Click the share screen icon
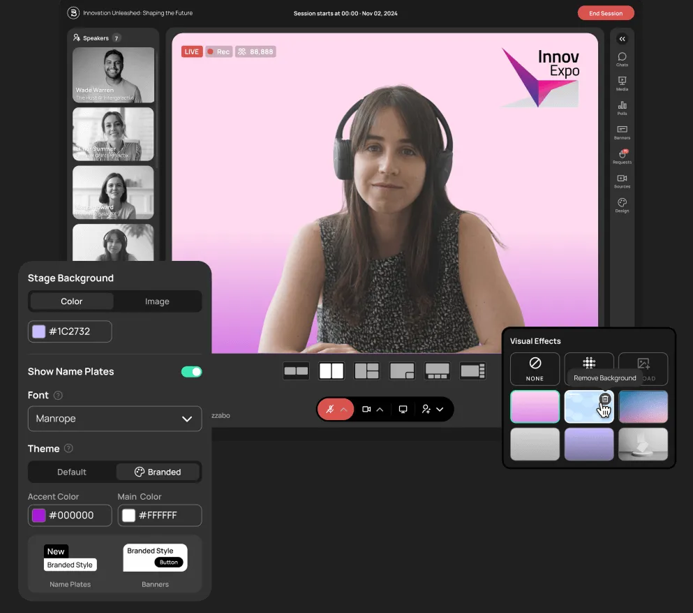Screen dimensions: 693x613 [403, 409]
